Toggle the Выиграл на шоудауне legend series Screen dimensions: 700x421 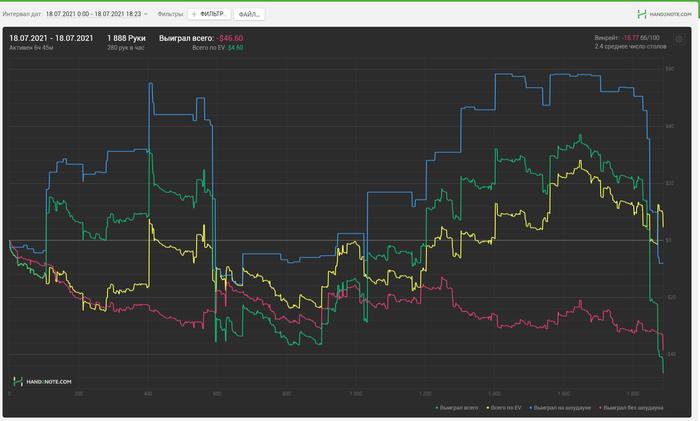(x=560, y=408)
